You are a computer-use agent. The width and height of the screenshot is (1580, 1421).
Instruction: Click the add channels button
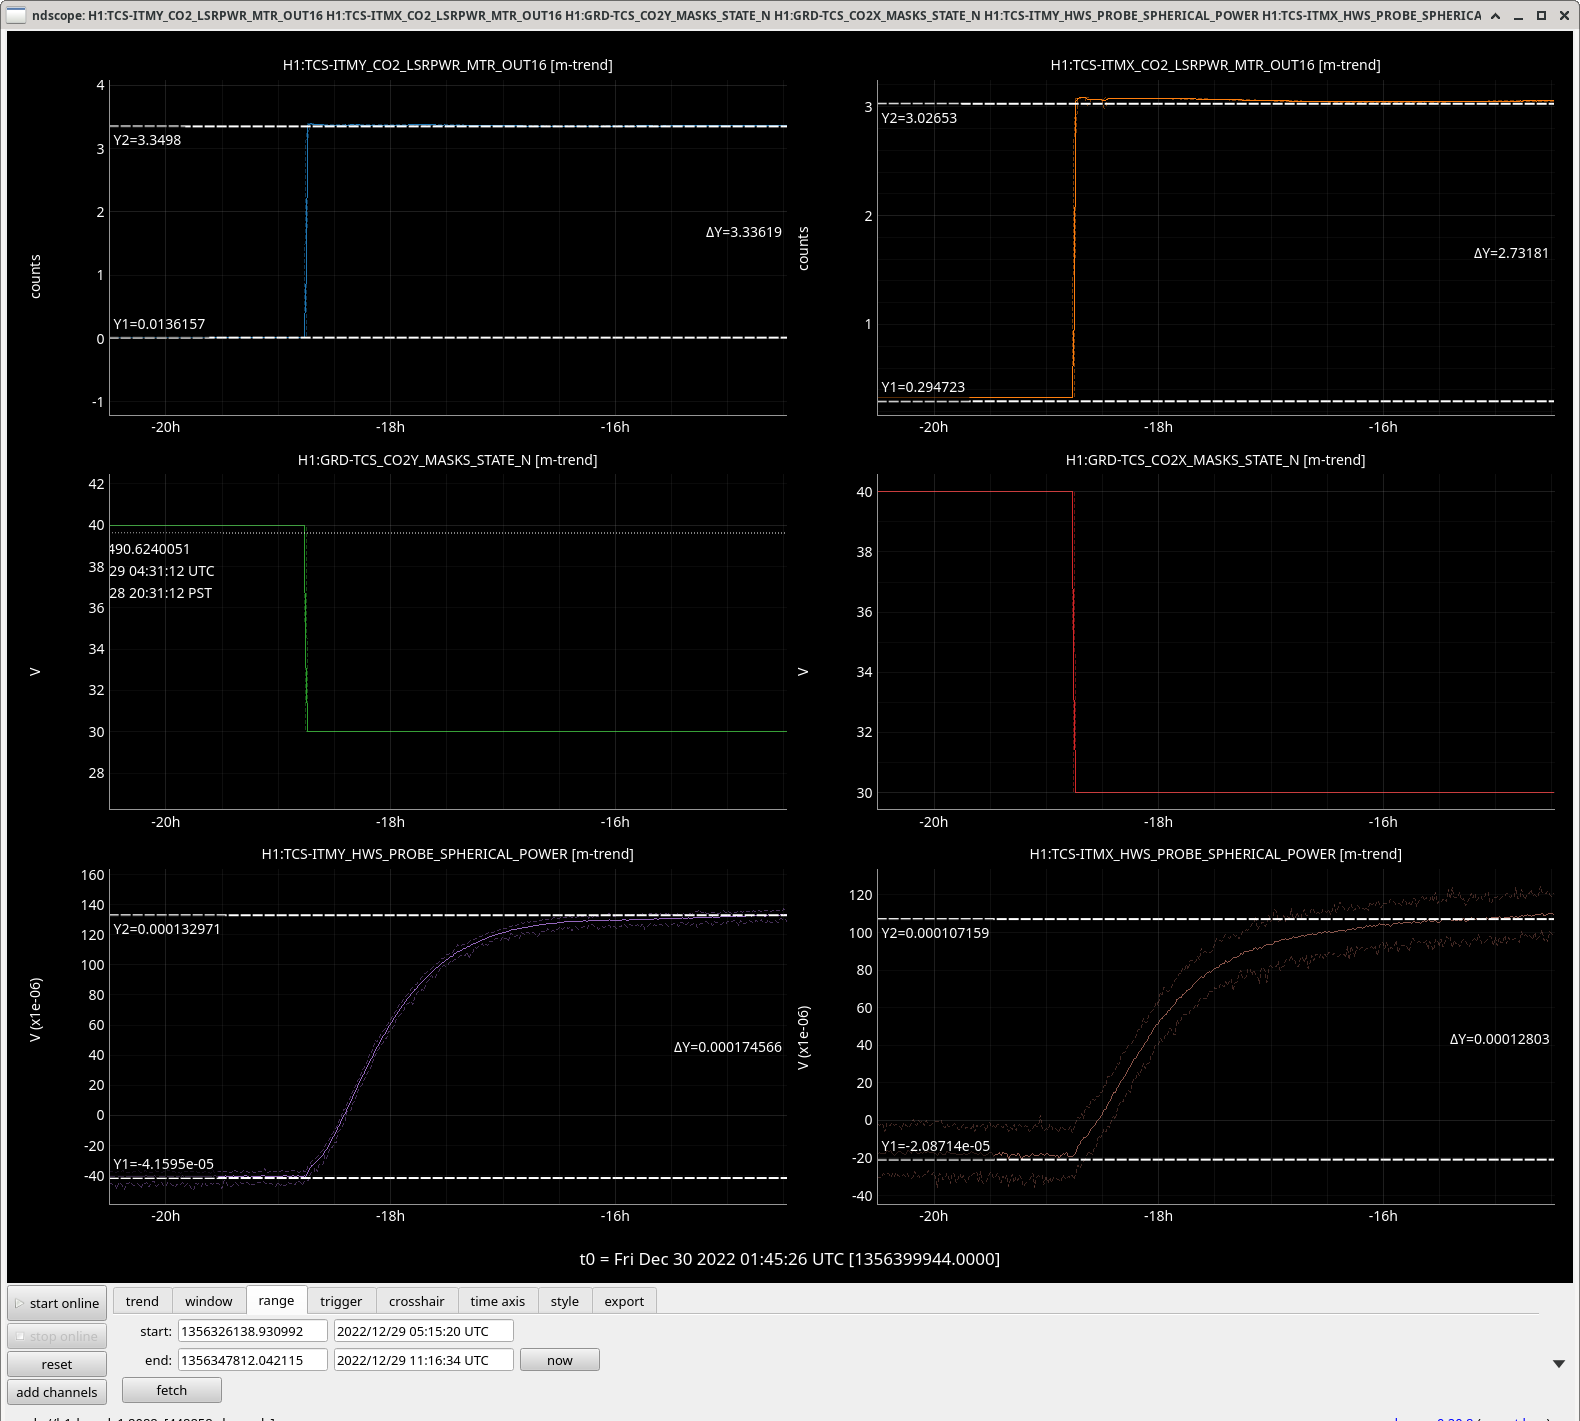click(57, 1392)
